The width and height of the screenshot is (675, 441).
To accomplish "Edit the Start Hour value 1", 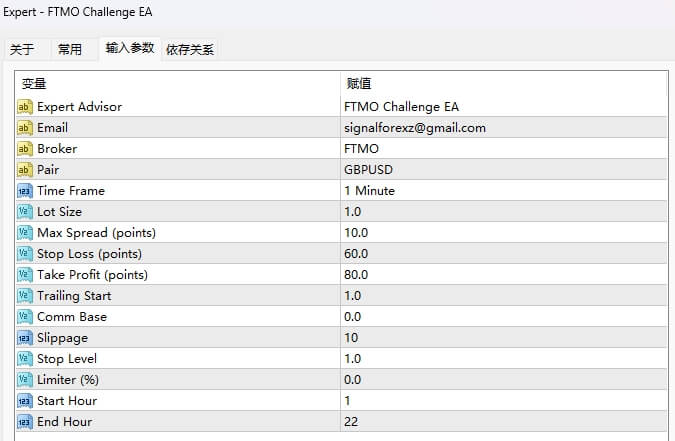I will (x=347, y=401).
